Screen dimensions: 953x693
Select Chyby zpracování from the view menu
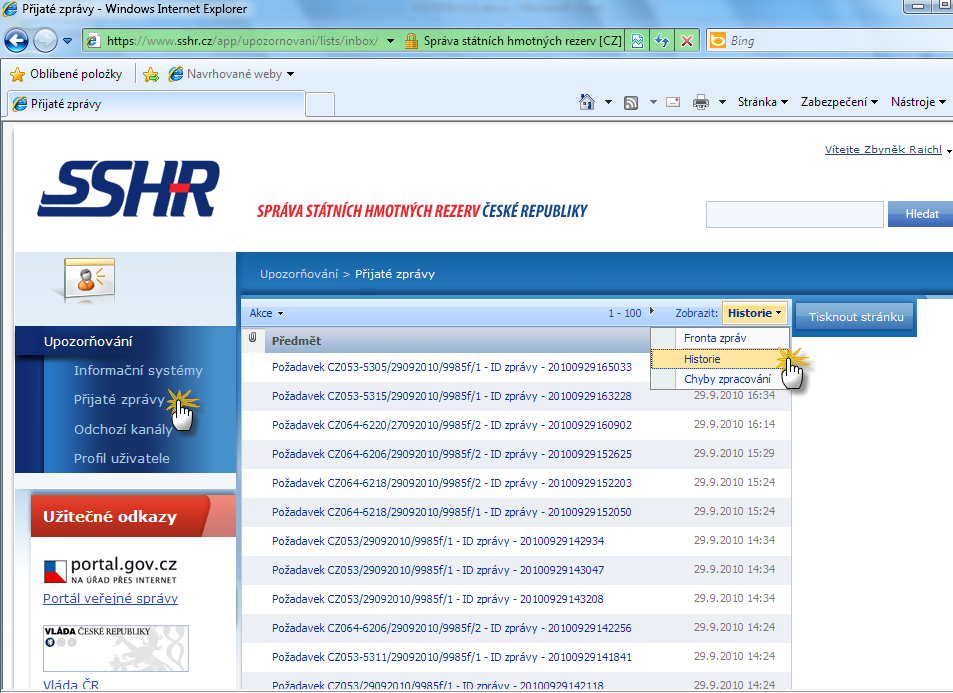(720, 379)
